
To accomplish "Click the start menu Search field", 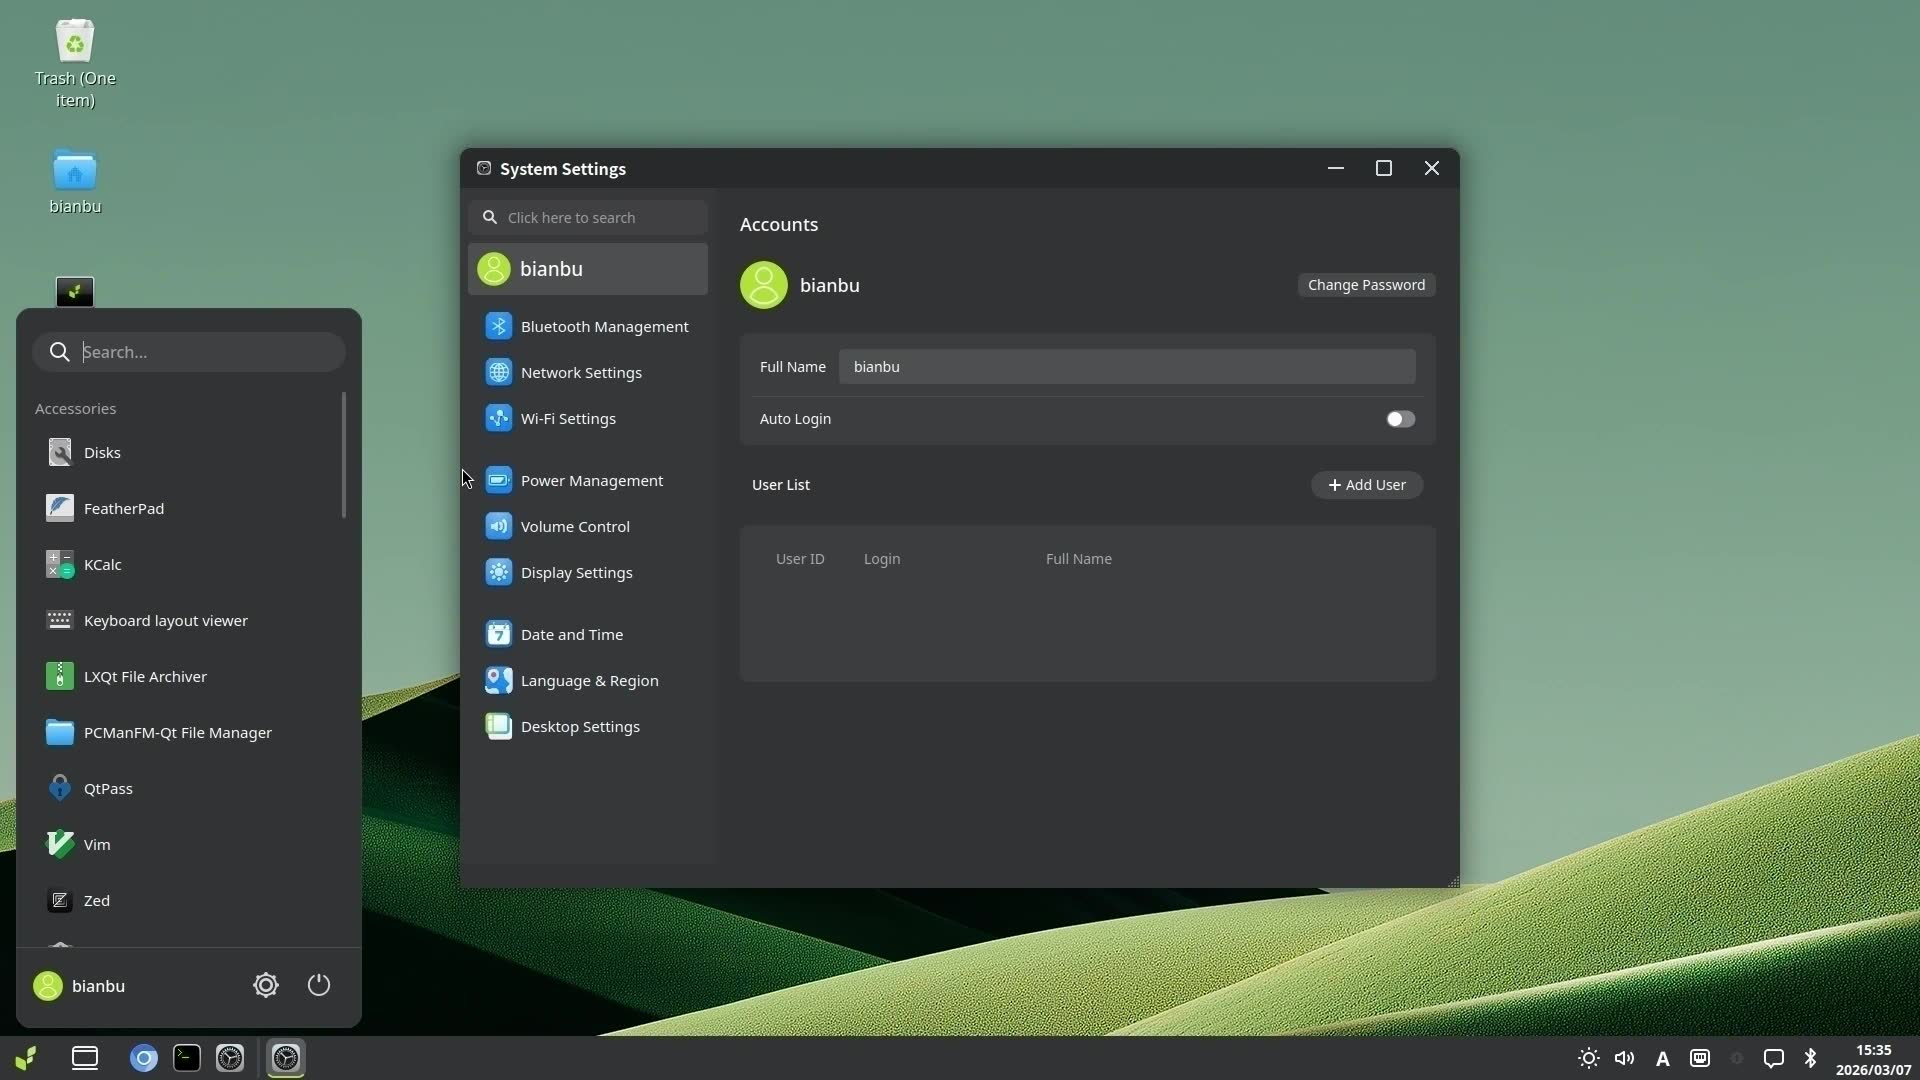I will [189, 352].
